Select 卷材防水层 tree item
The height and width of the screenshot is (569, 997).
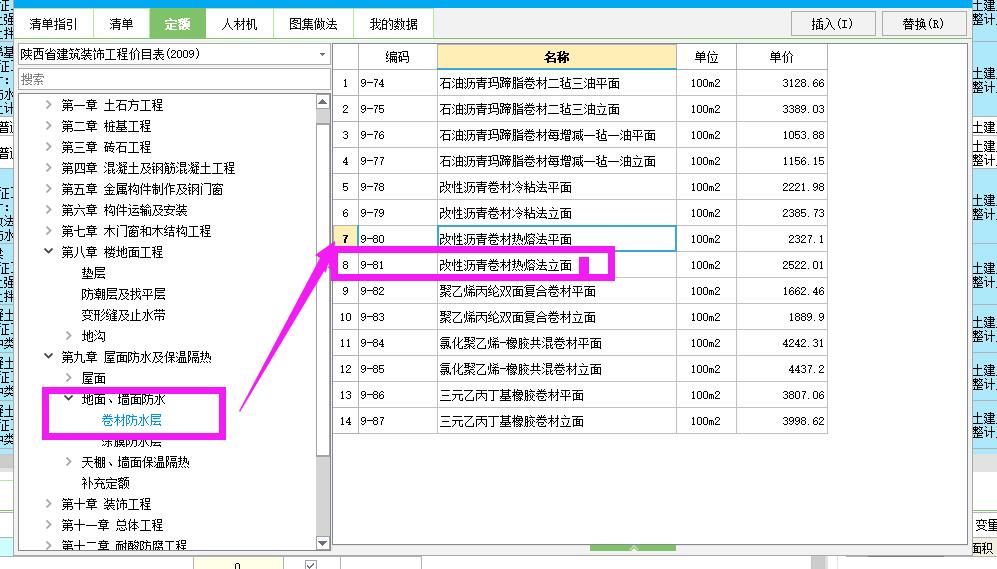click(x=132, y=420)
